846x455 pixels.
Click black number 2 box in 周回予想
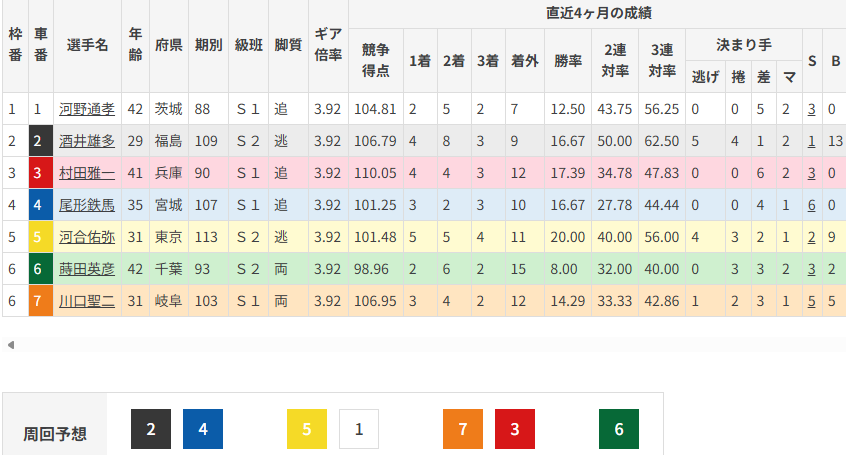point(151,429)
